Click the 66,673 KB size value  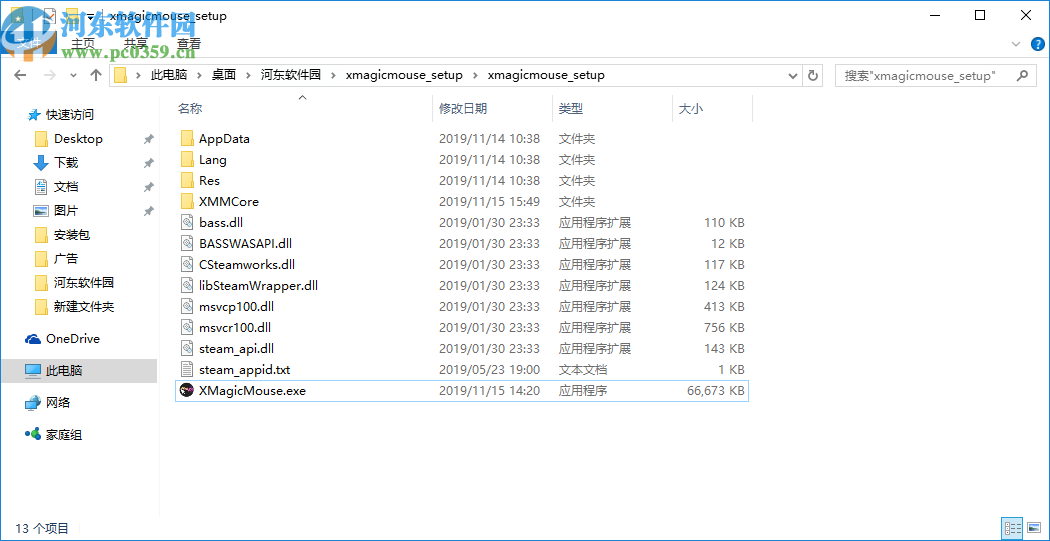pyautogui.click(x=716, y=390)
